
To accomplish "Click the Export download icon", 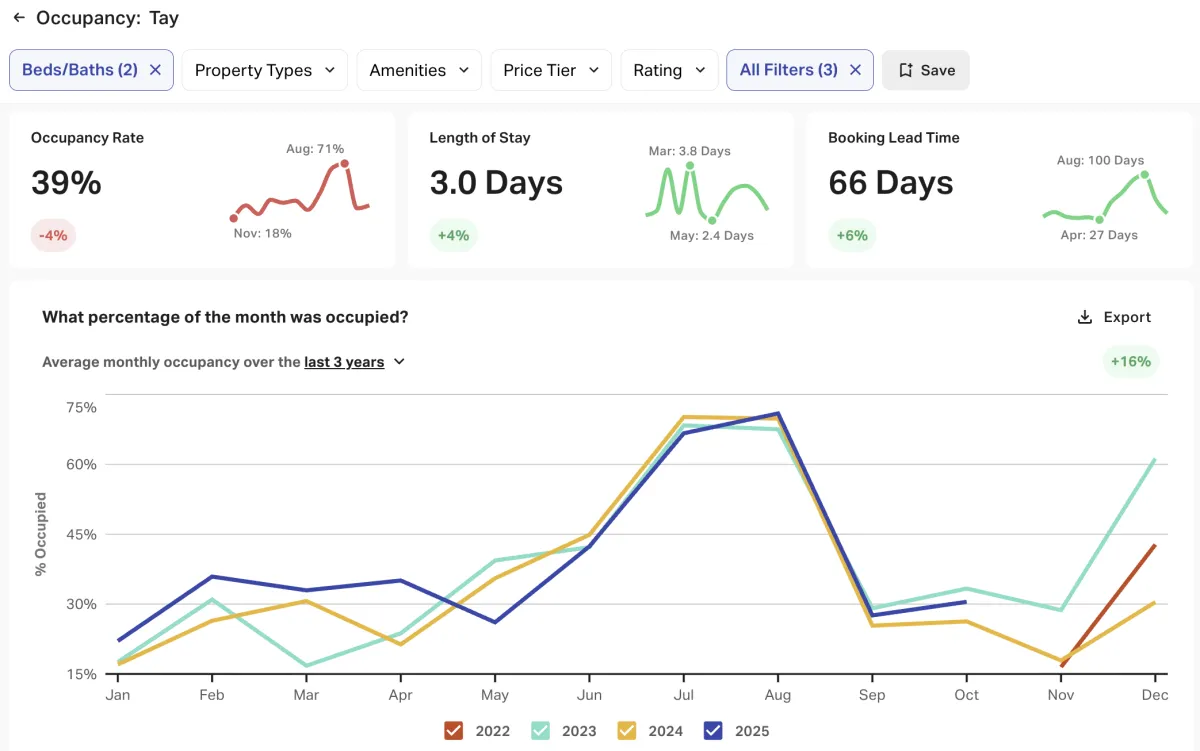I will click(1084, 317).
